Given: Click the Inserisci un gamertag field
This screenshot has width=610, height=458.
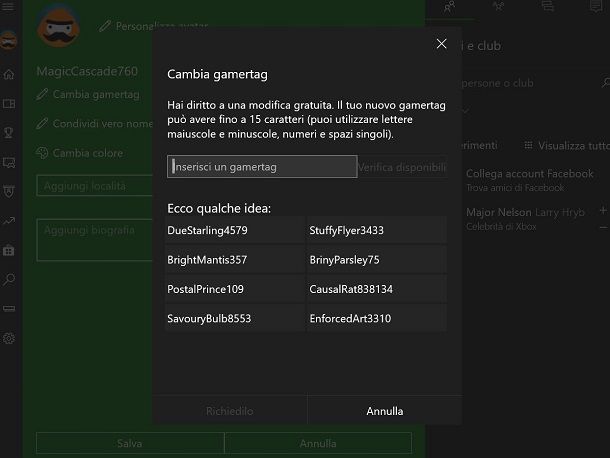Looking at the screenshot, I should pyautogui.click(x=262, y=167).
